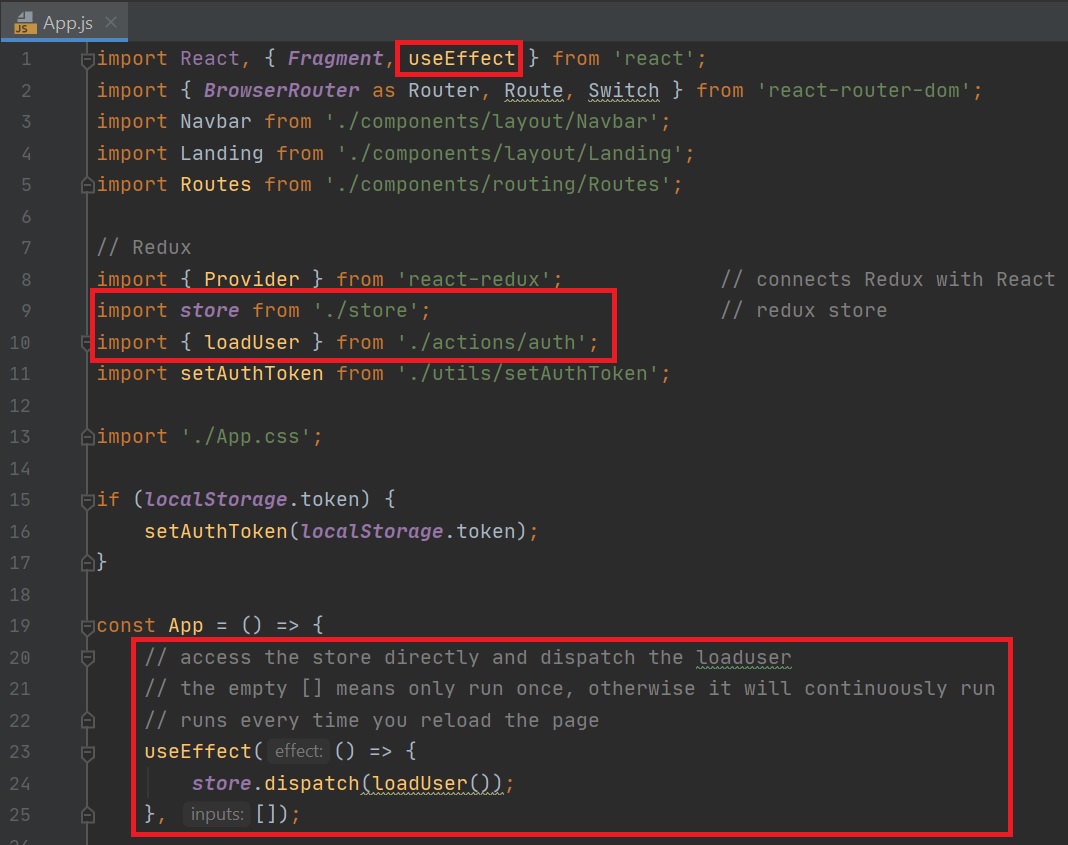
Task: Click the 'inputs:' parameter hint
Action: click(x=217, y=815)
